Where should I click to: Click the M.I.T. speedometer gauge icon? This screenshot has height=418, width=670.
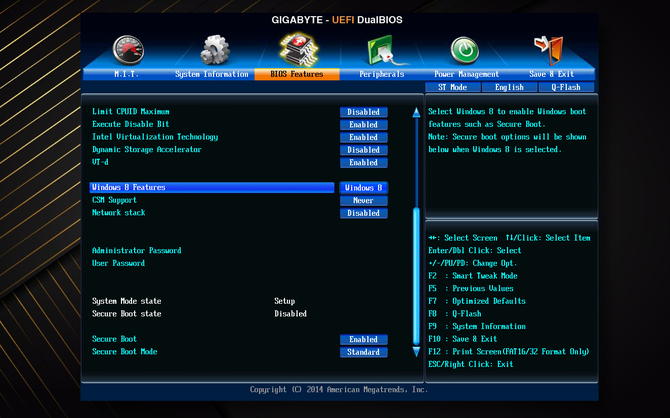pos(128,50)
